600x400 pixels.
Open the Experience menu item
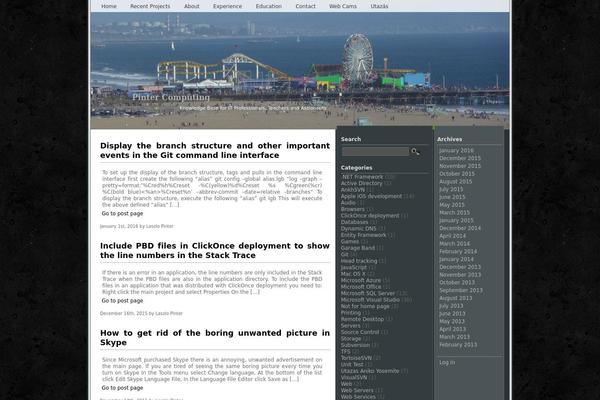(227, 6)
